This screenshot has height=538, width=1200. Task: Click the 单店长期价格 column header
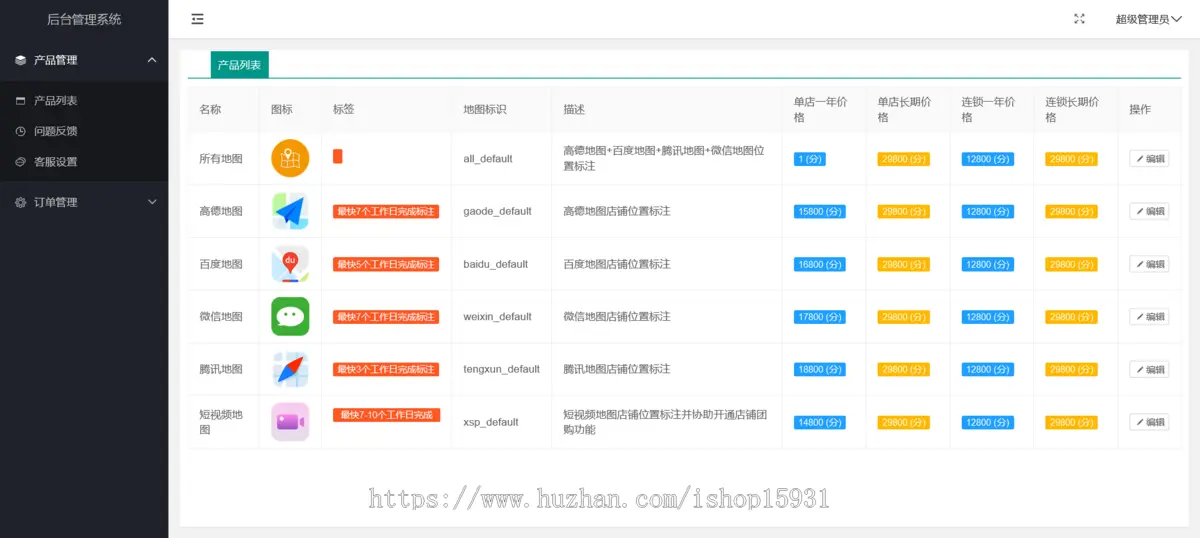904,109
